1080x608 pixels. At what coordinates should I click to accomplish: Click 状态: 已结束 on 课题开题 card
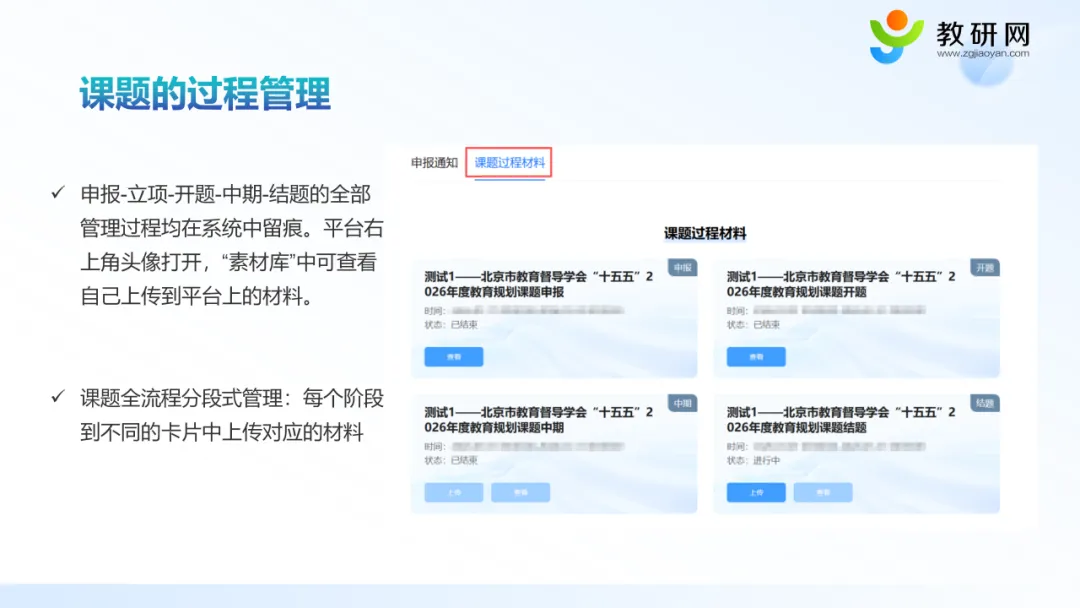coord(754,324)
